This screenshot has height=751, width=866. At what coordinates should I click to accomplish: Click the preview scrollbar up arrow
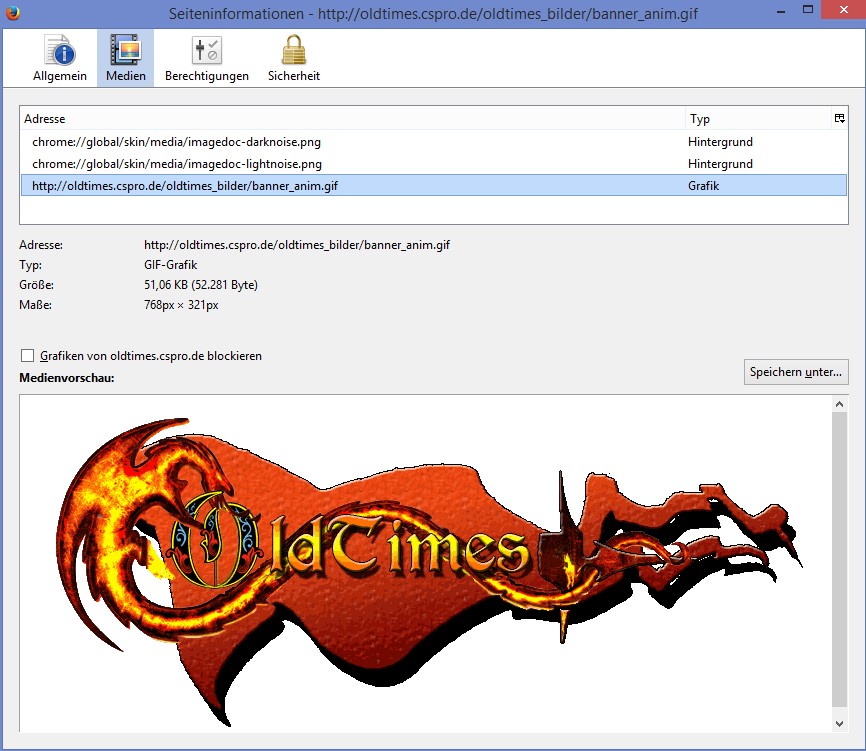tap(839, 404)
